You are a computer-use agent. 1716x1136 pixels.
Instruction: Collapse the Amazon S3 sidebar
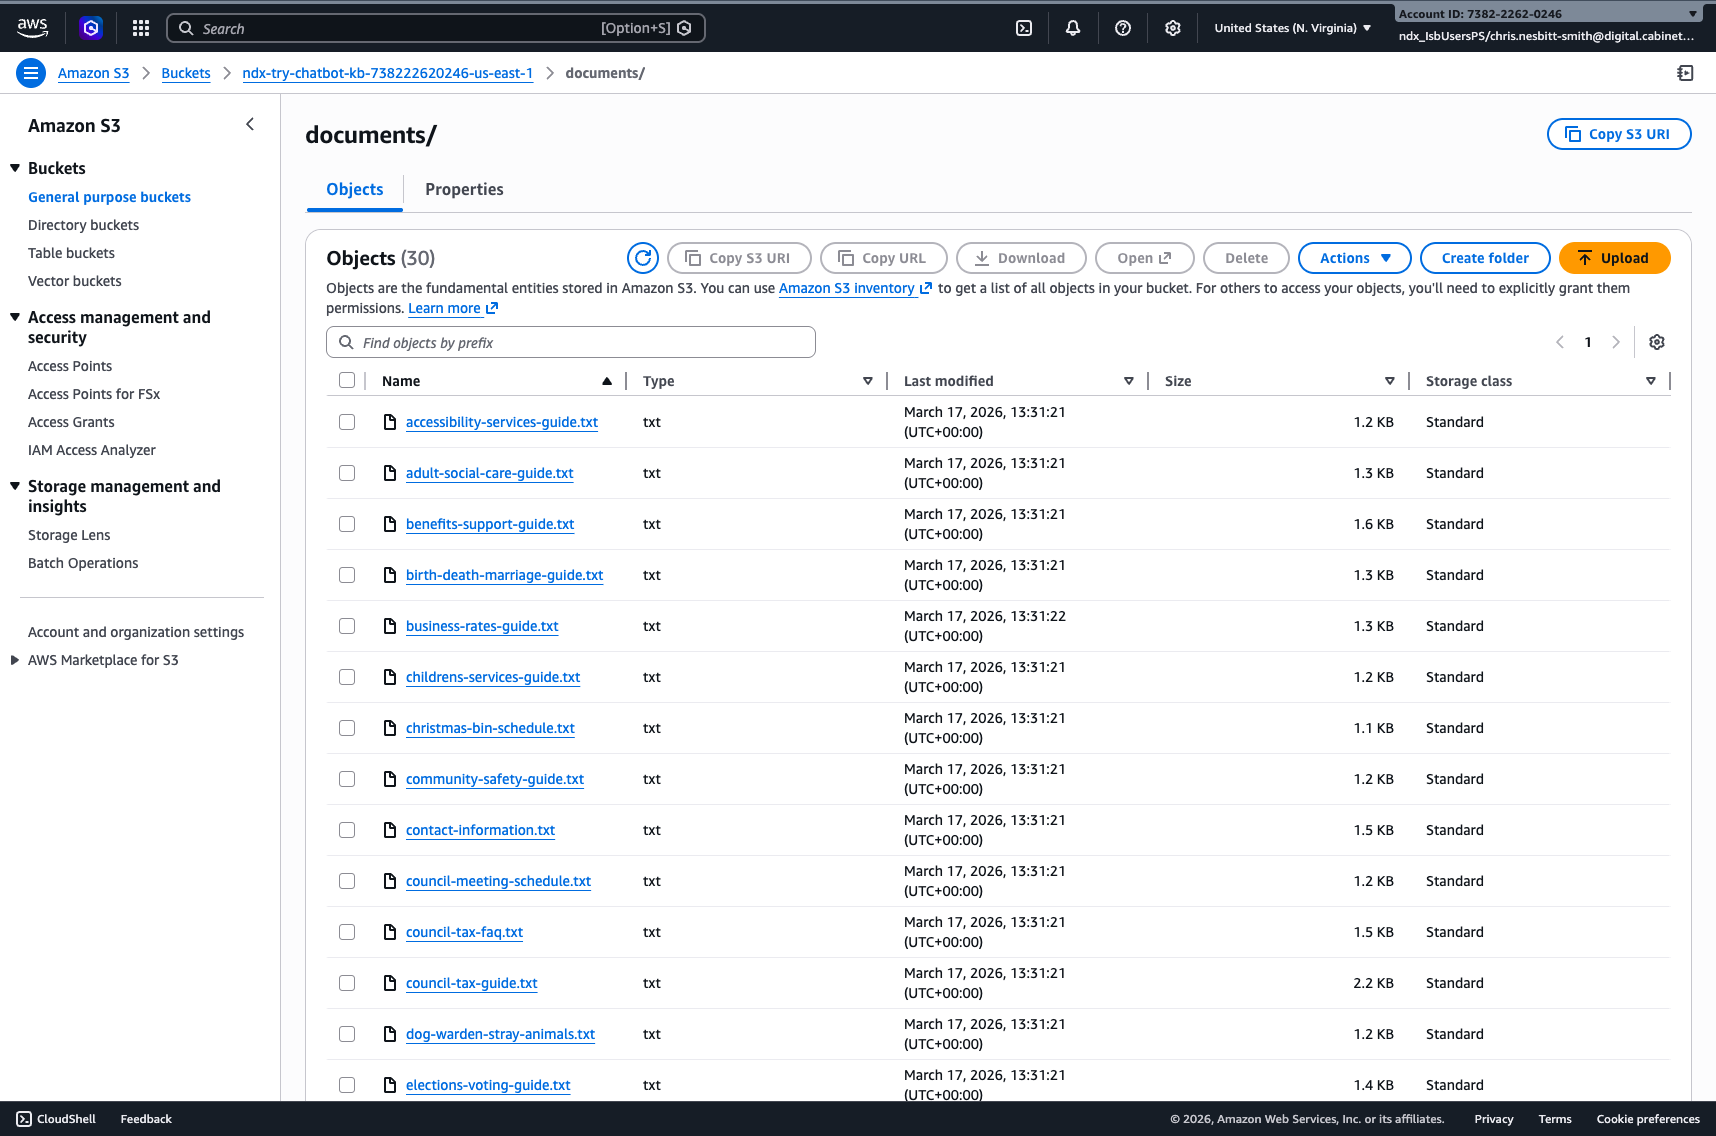point(250,125)
